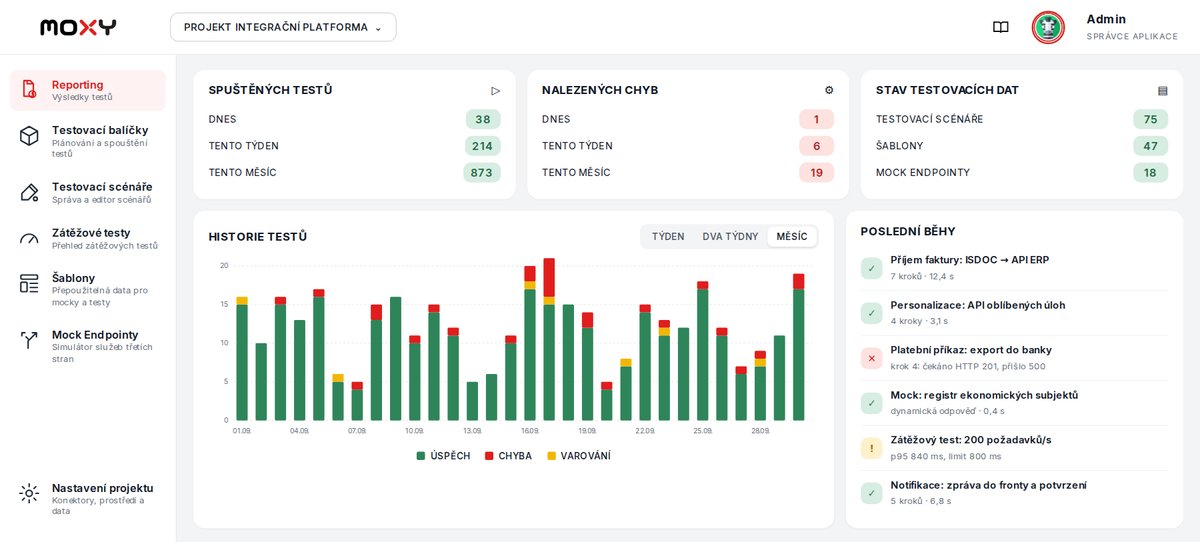Click the Mock endpointy count 18

[x=1150, y=173]
